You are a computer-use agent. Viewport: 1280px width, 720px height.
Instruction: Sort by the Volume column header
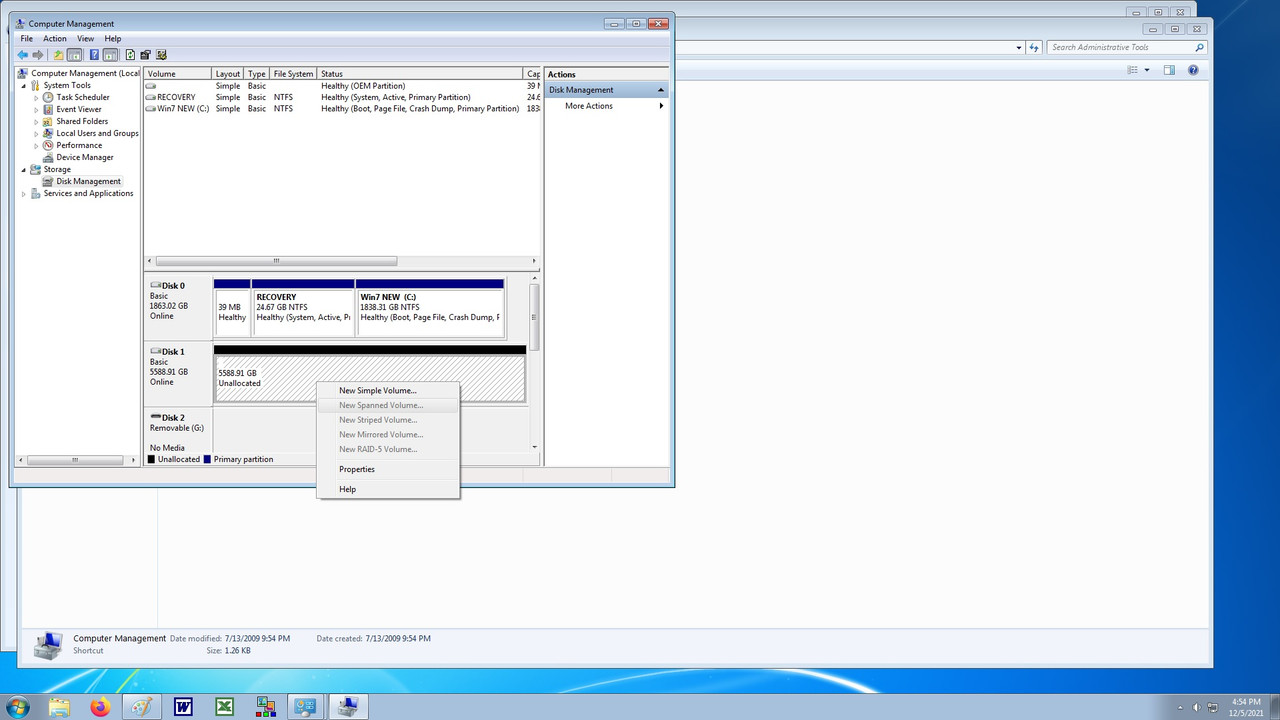pos(178,74)
